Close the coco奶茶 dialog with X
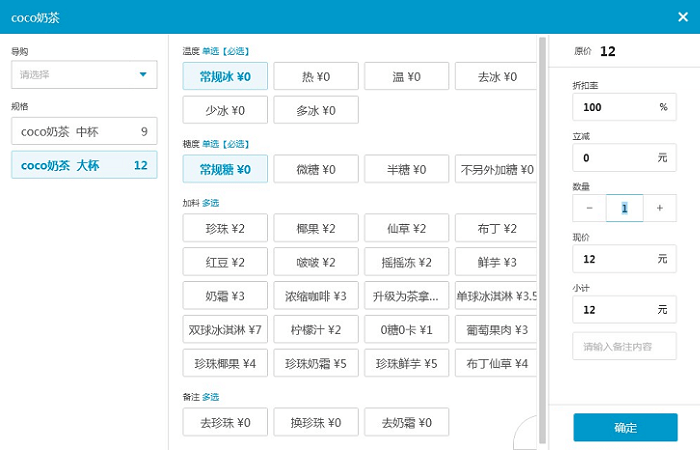 tap(682, 17)
